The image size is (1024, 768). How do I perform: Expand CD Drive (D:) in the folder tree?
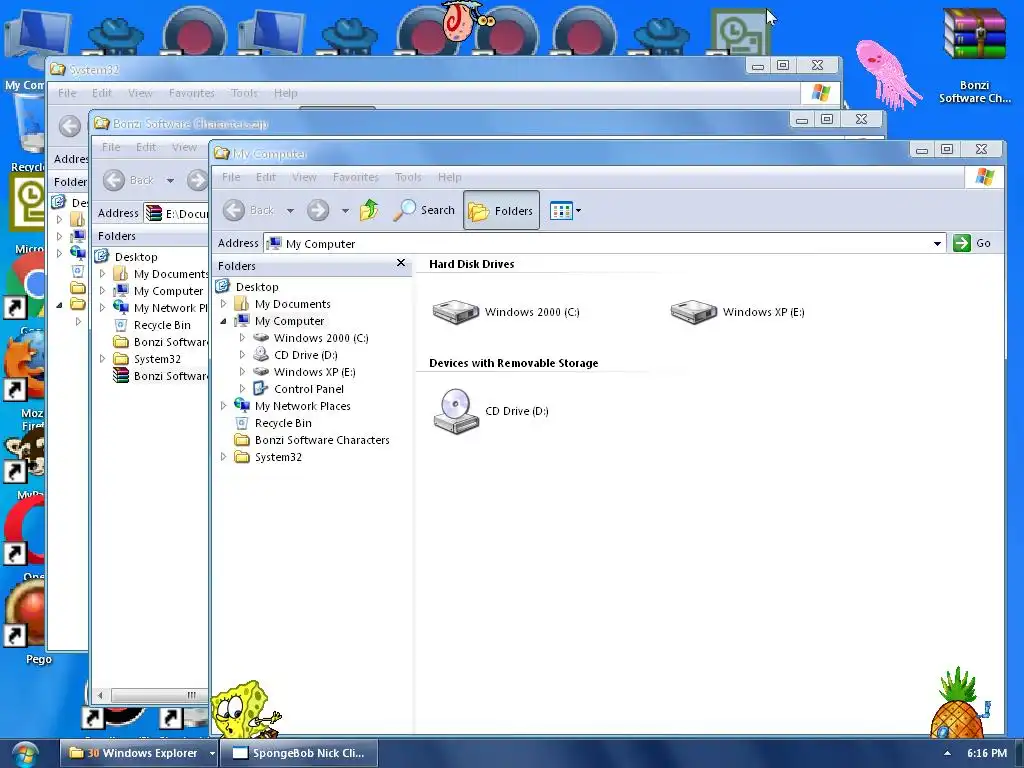(242, 355)
